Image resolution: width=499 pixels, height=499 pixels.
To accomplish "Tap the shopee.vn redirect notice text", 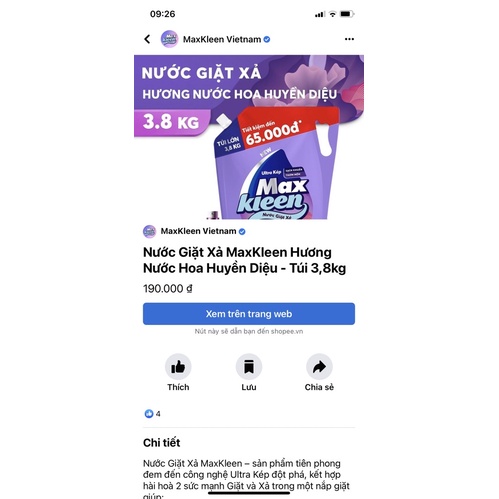I will coord(249,331).
